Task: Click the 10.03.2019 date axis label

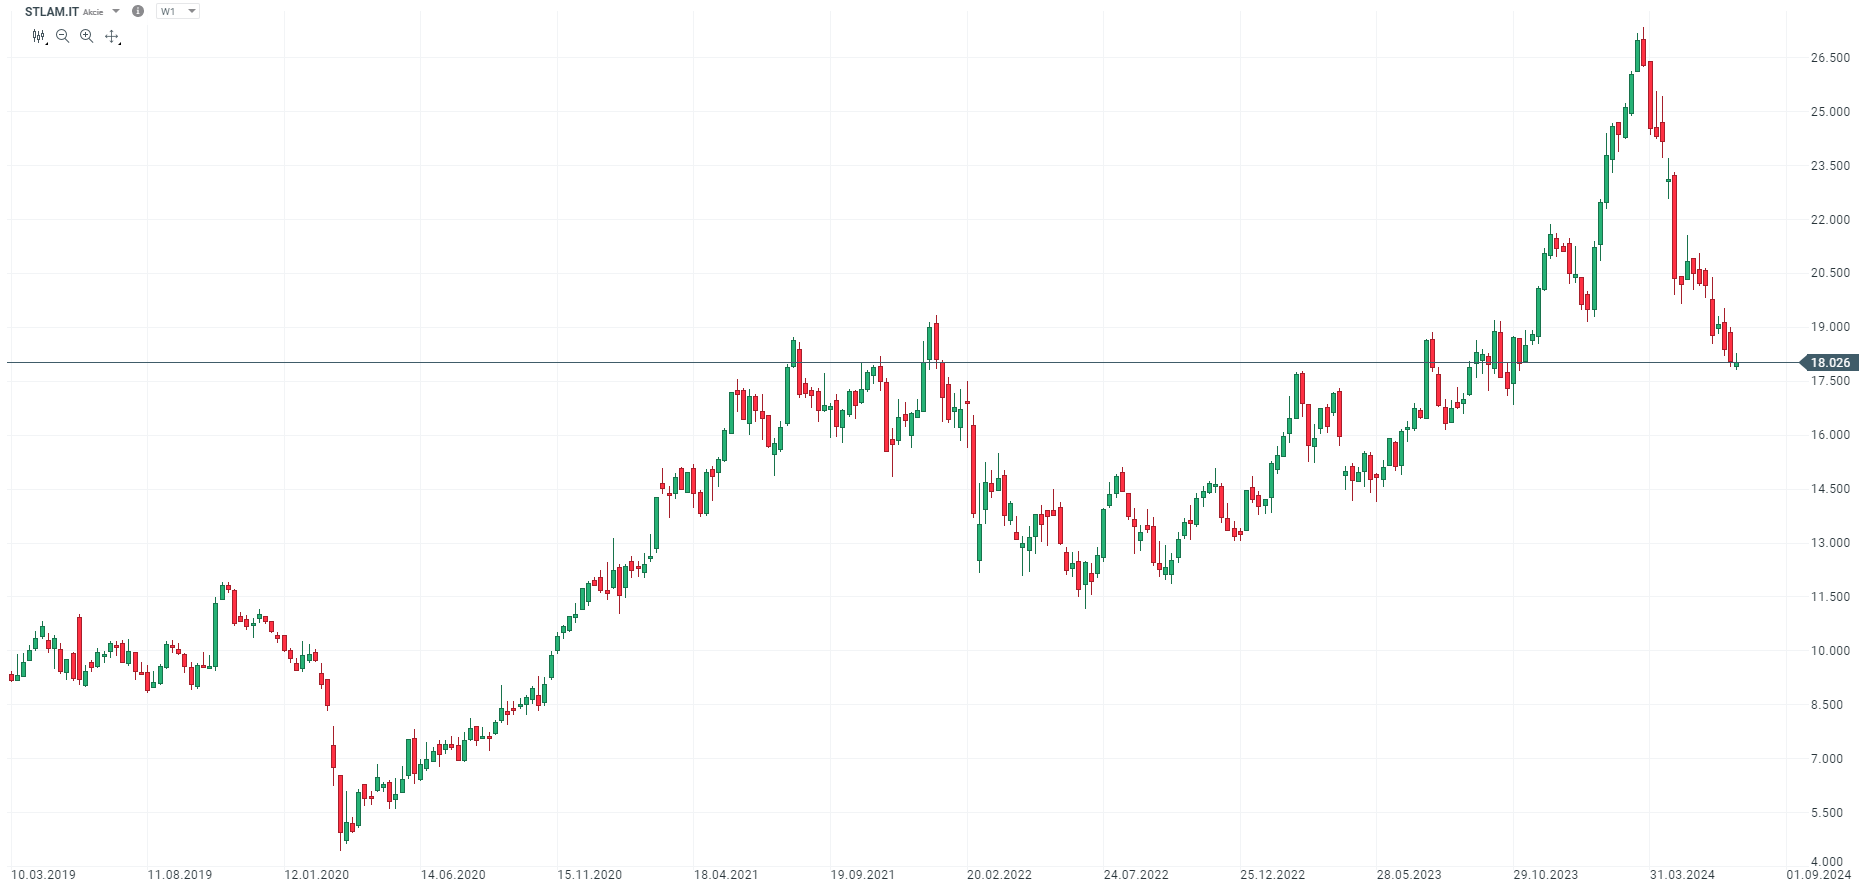Action: (x=43, y=875)
